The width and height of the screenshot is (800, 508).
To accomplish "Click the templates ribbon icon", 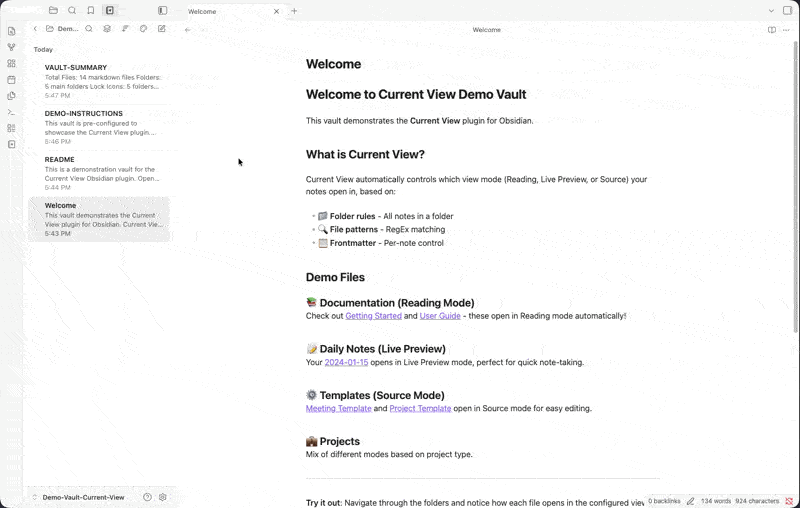I will pos(12,96).
